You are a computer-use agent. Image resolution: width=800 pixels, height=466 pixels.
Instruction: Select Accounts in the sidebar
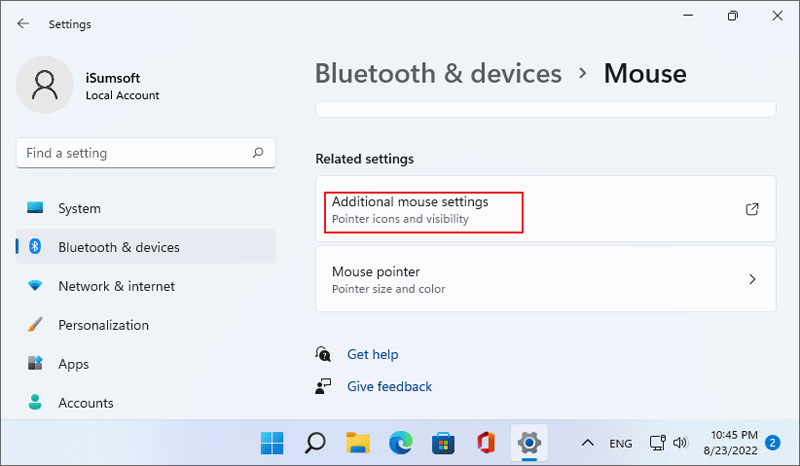pyautogui.click(x=146, y=402)
